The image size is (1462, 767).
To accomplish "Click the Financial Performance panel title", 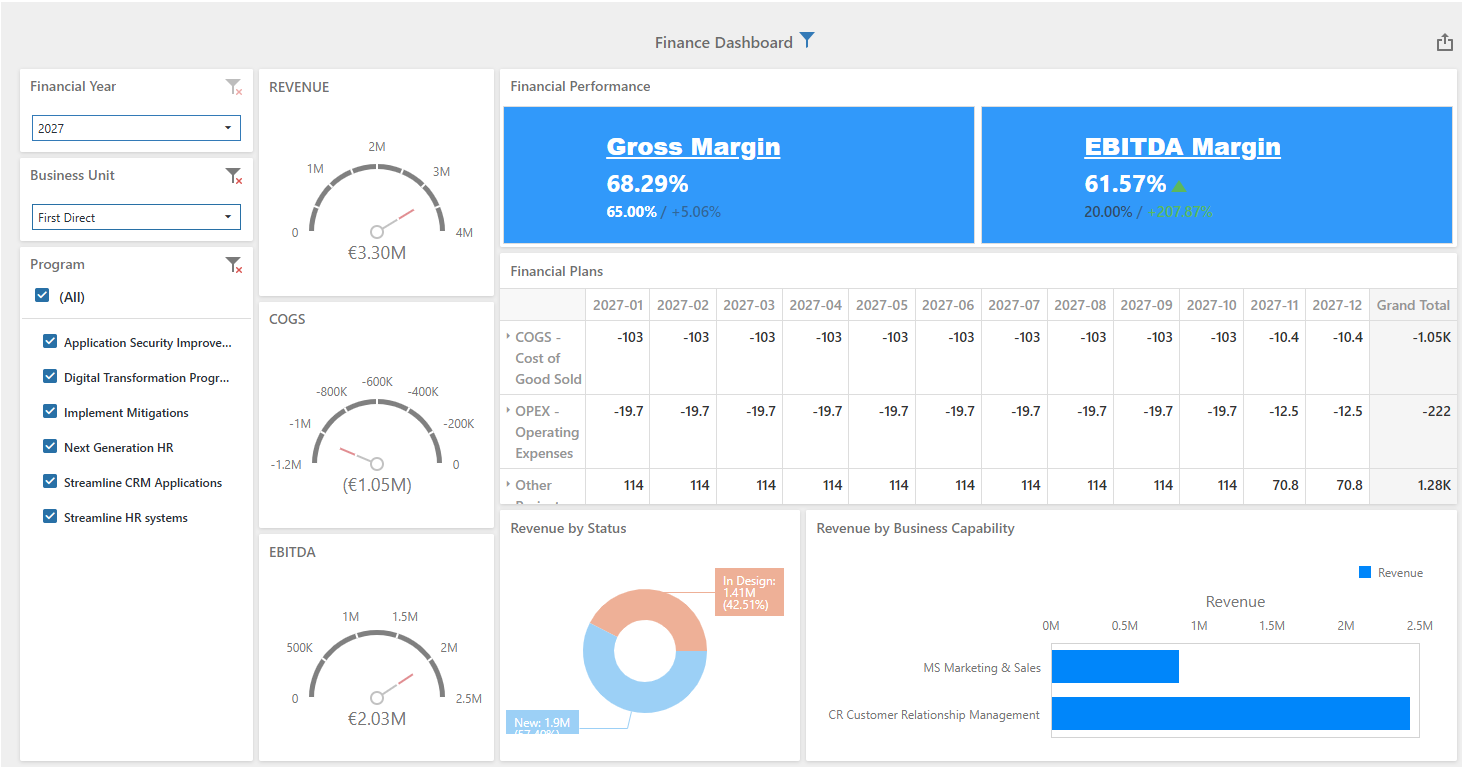I will 580,86.
